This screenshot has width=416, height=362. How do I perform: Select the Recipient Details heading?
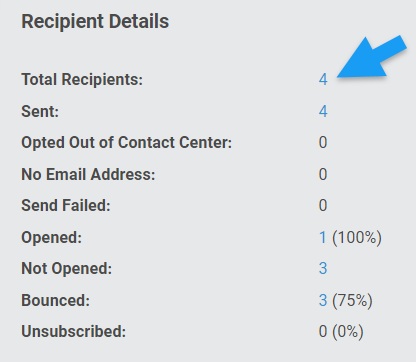[95, 22]
